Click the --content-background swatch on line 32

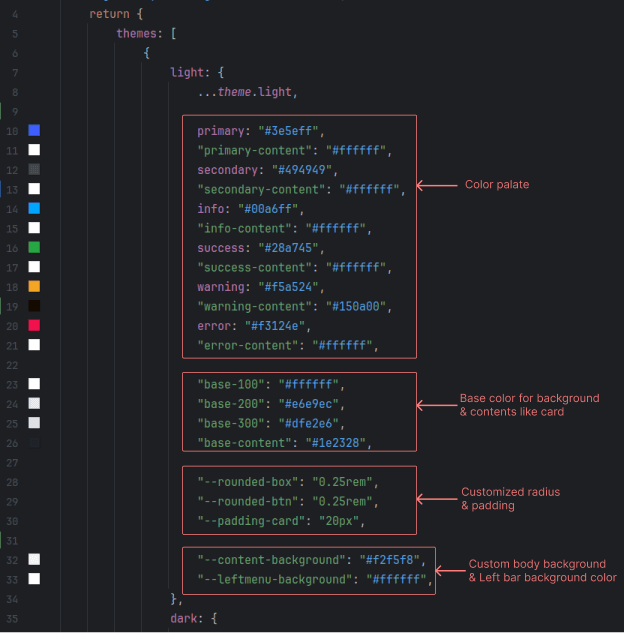pyautogui.click(x=34, y=559)
